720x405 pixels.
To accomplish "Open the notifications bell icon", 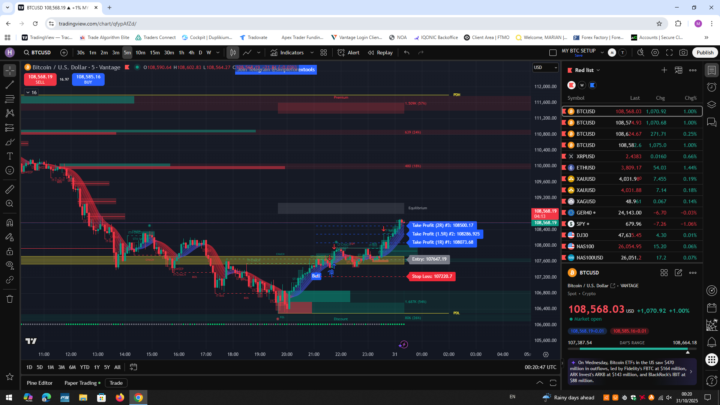I will (712, 342).
